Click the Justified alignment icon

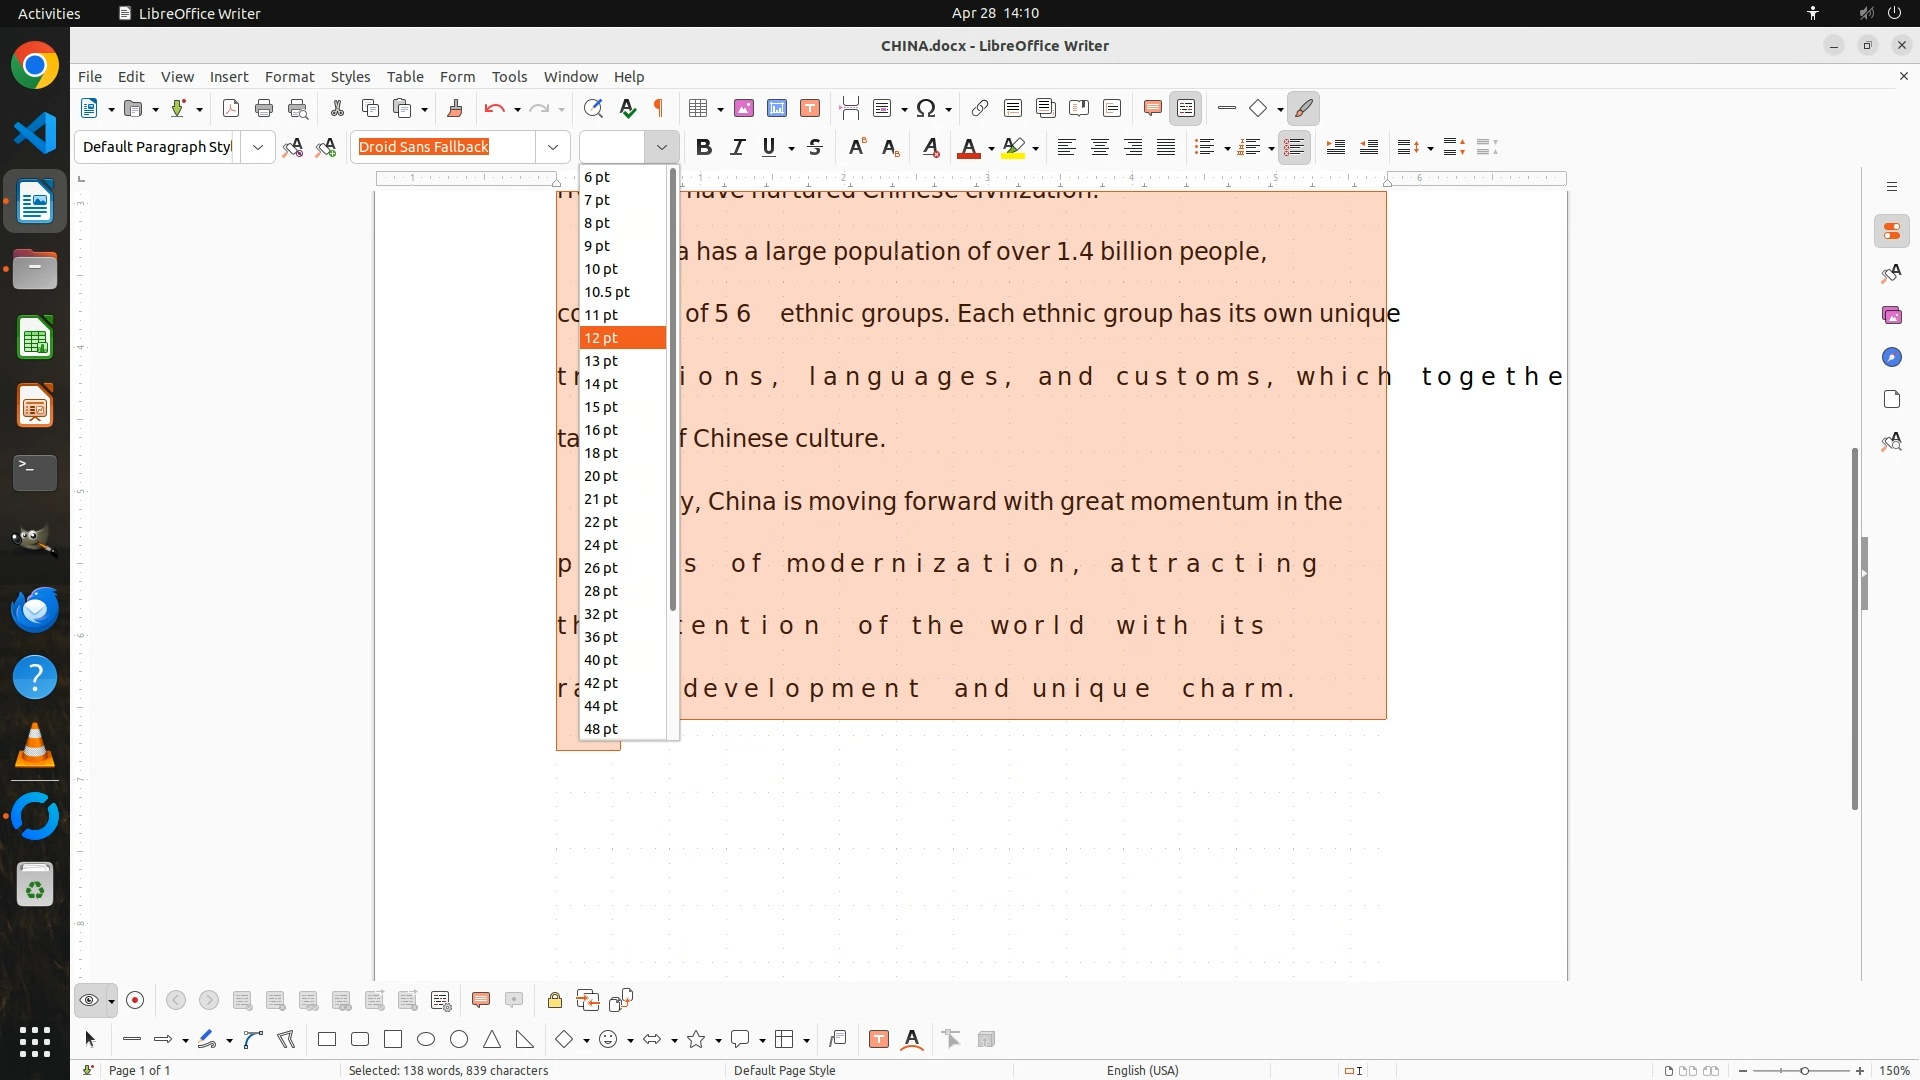(1166, 147)
